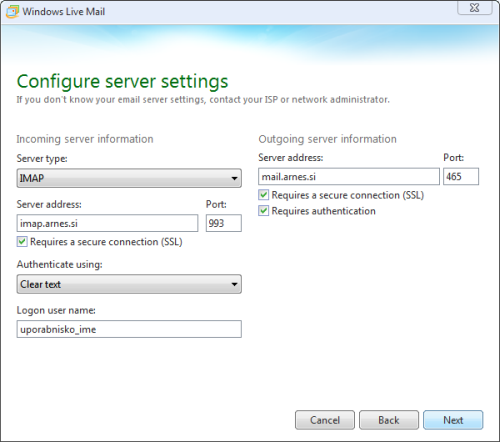
Task: Click the arrow on the IMAP combo box
Action: [234, 178]
